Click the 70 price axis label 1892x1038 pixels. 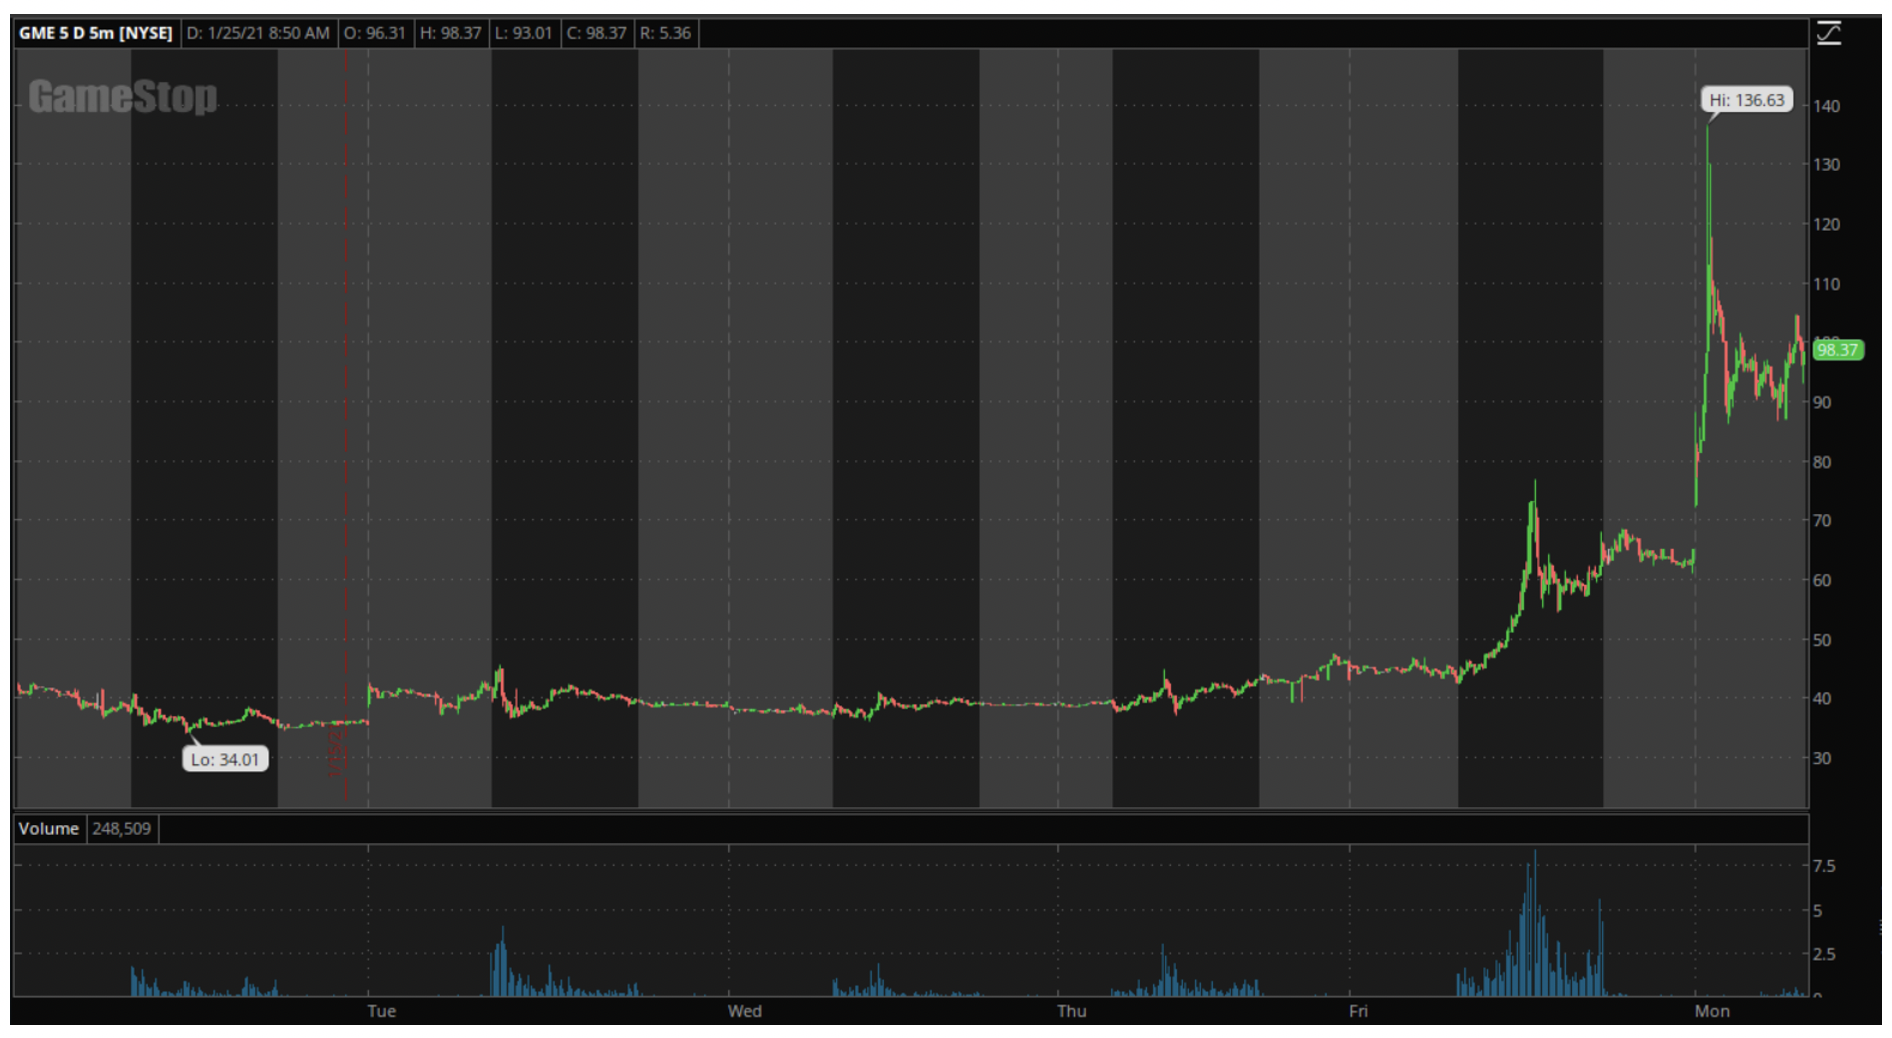(1822, 520)
